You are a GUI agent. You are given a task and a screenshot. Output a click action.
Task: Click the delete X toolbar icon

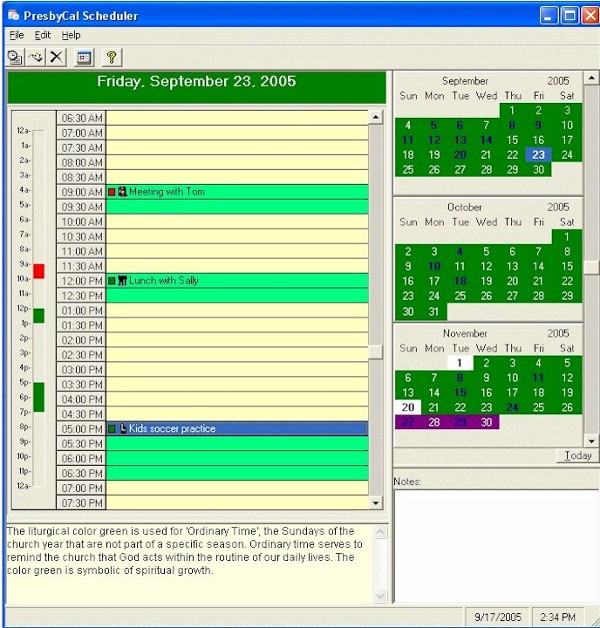(x=56, y=58)
